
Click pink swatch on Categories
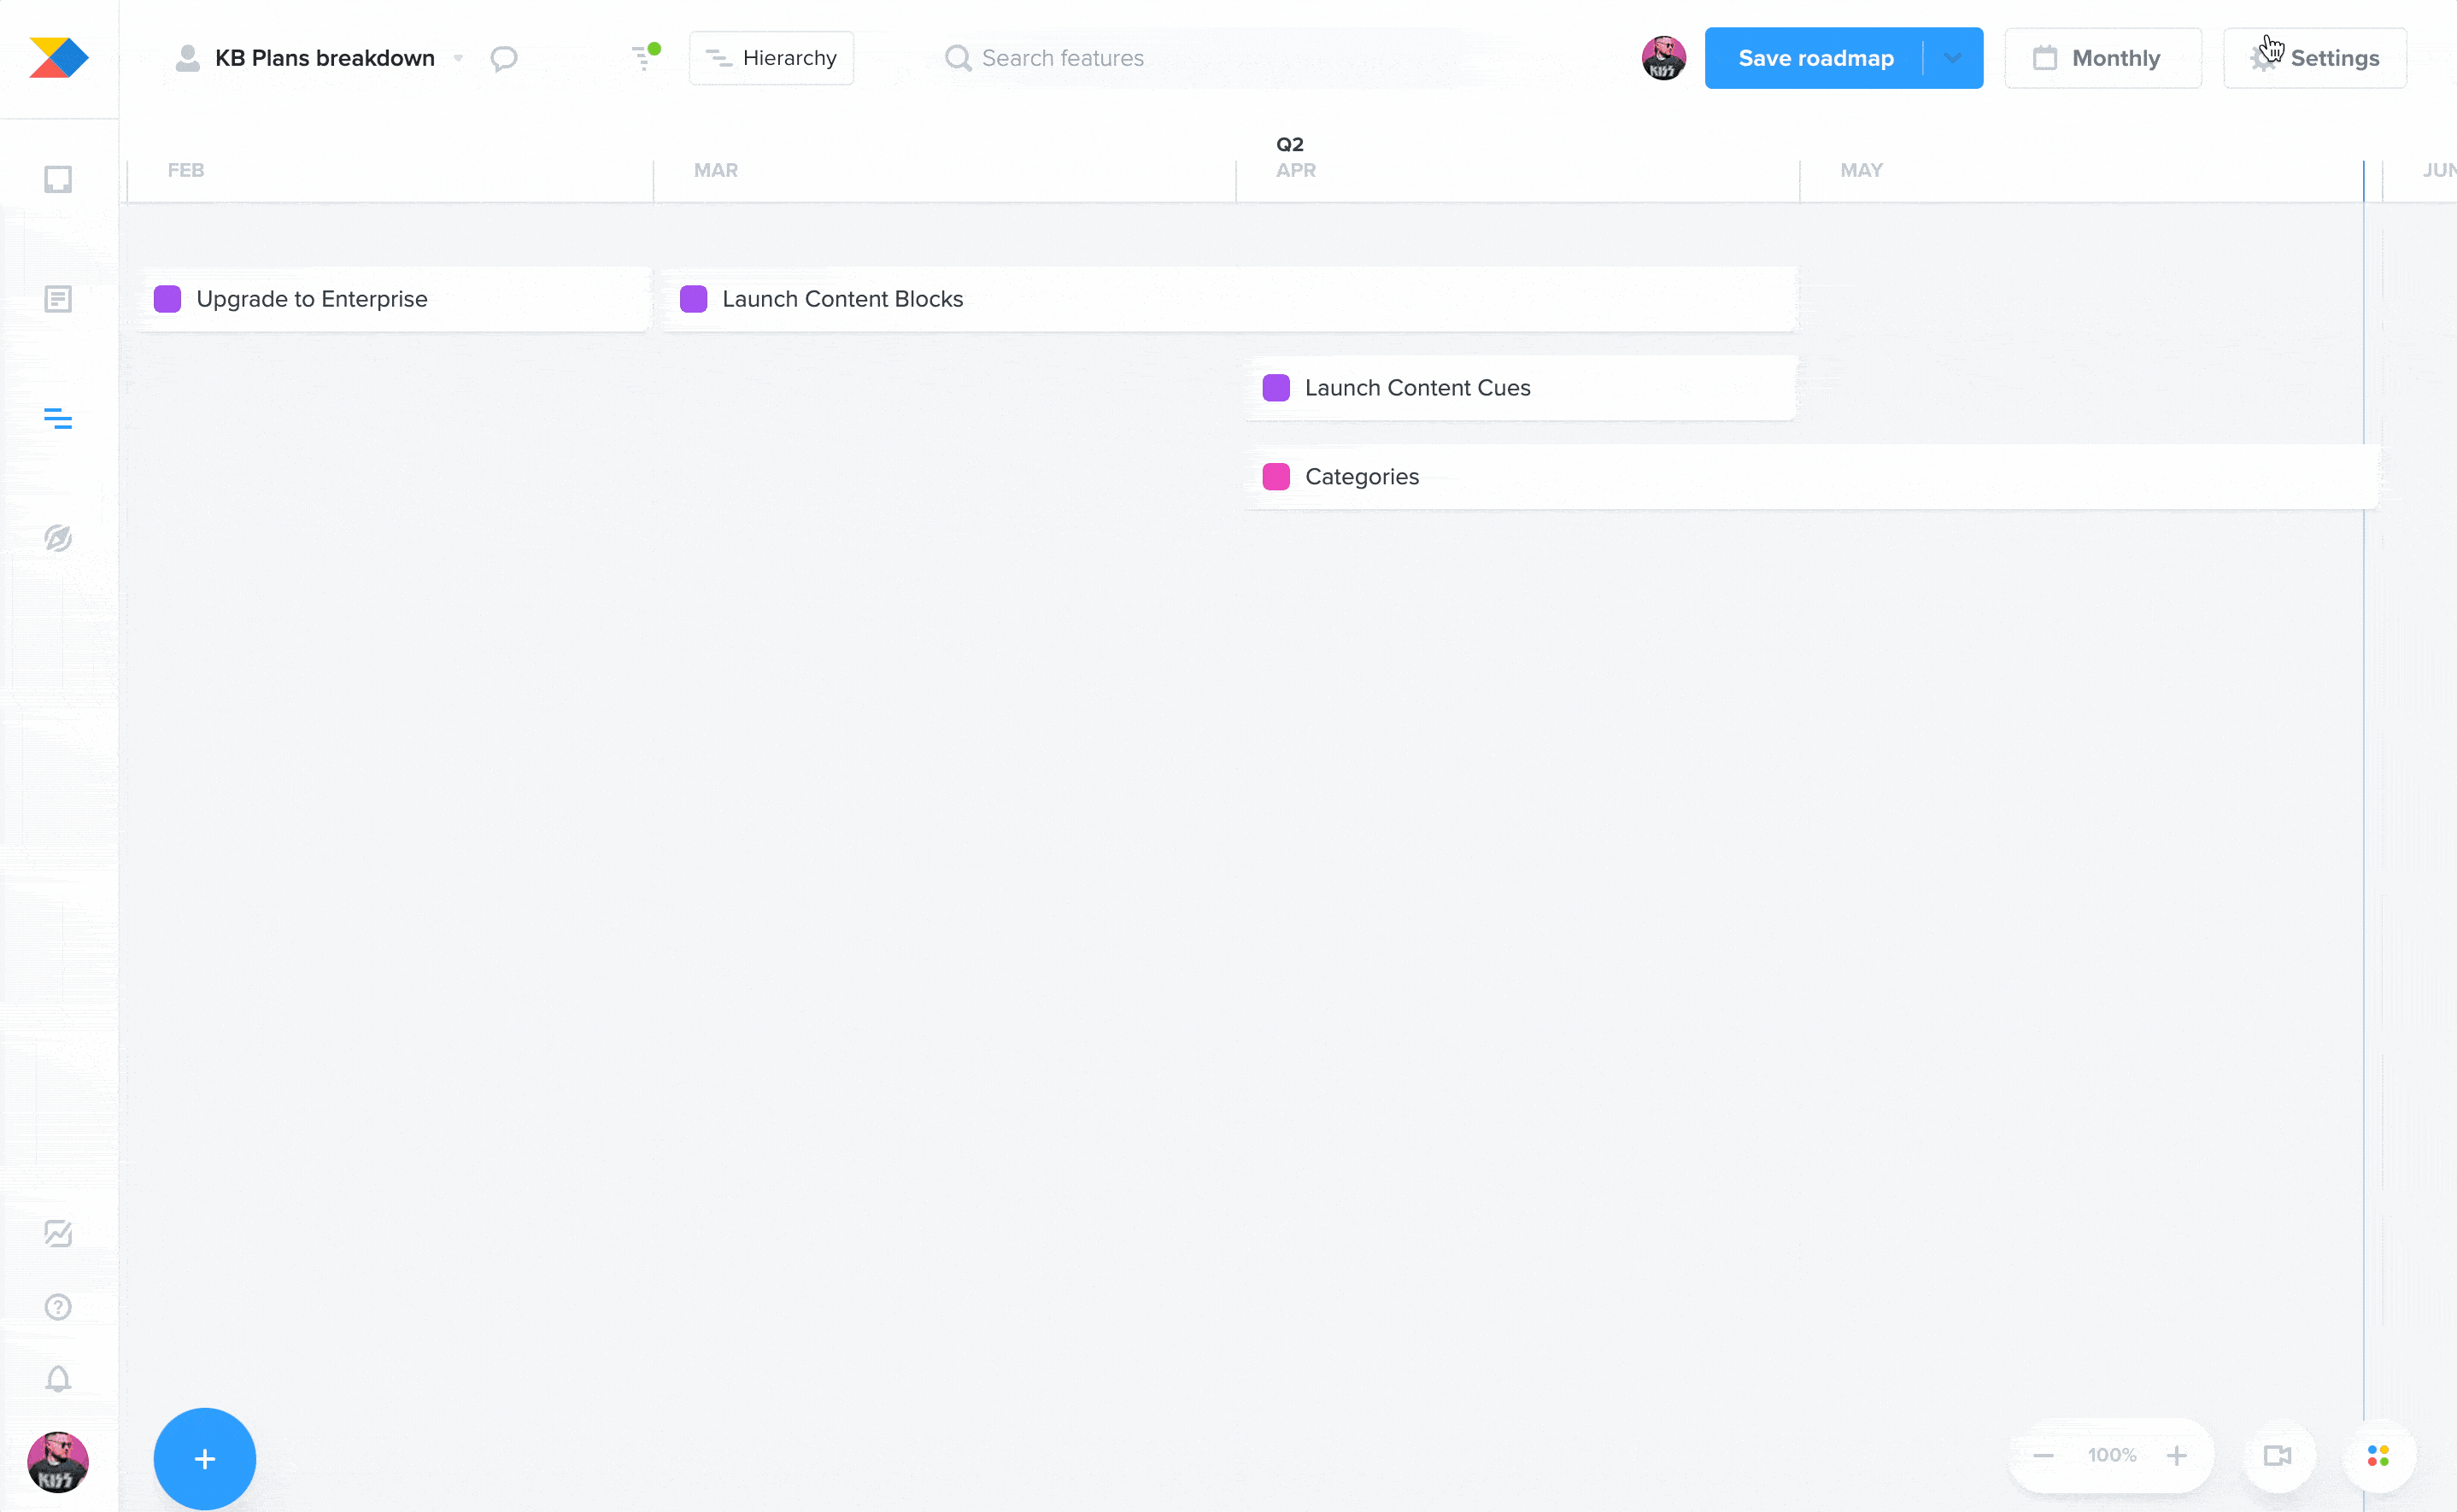tap(1276, 477)
